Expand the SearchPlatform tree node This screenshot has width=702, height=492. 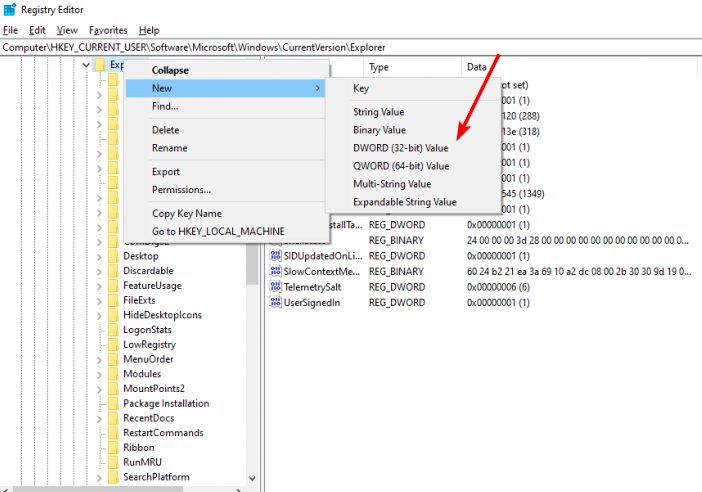coord(99,477)
